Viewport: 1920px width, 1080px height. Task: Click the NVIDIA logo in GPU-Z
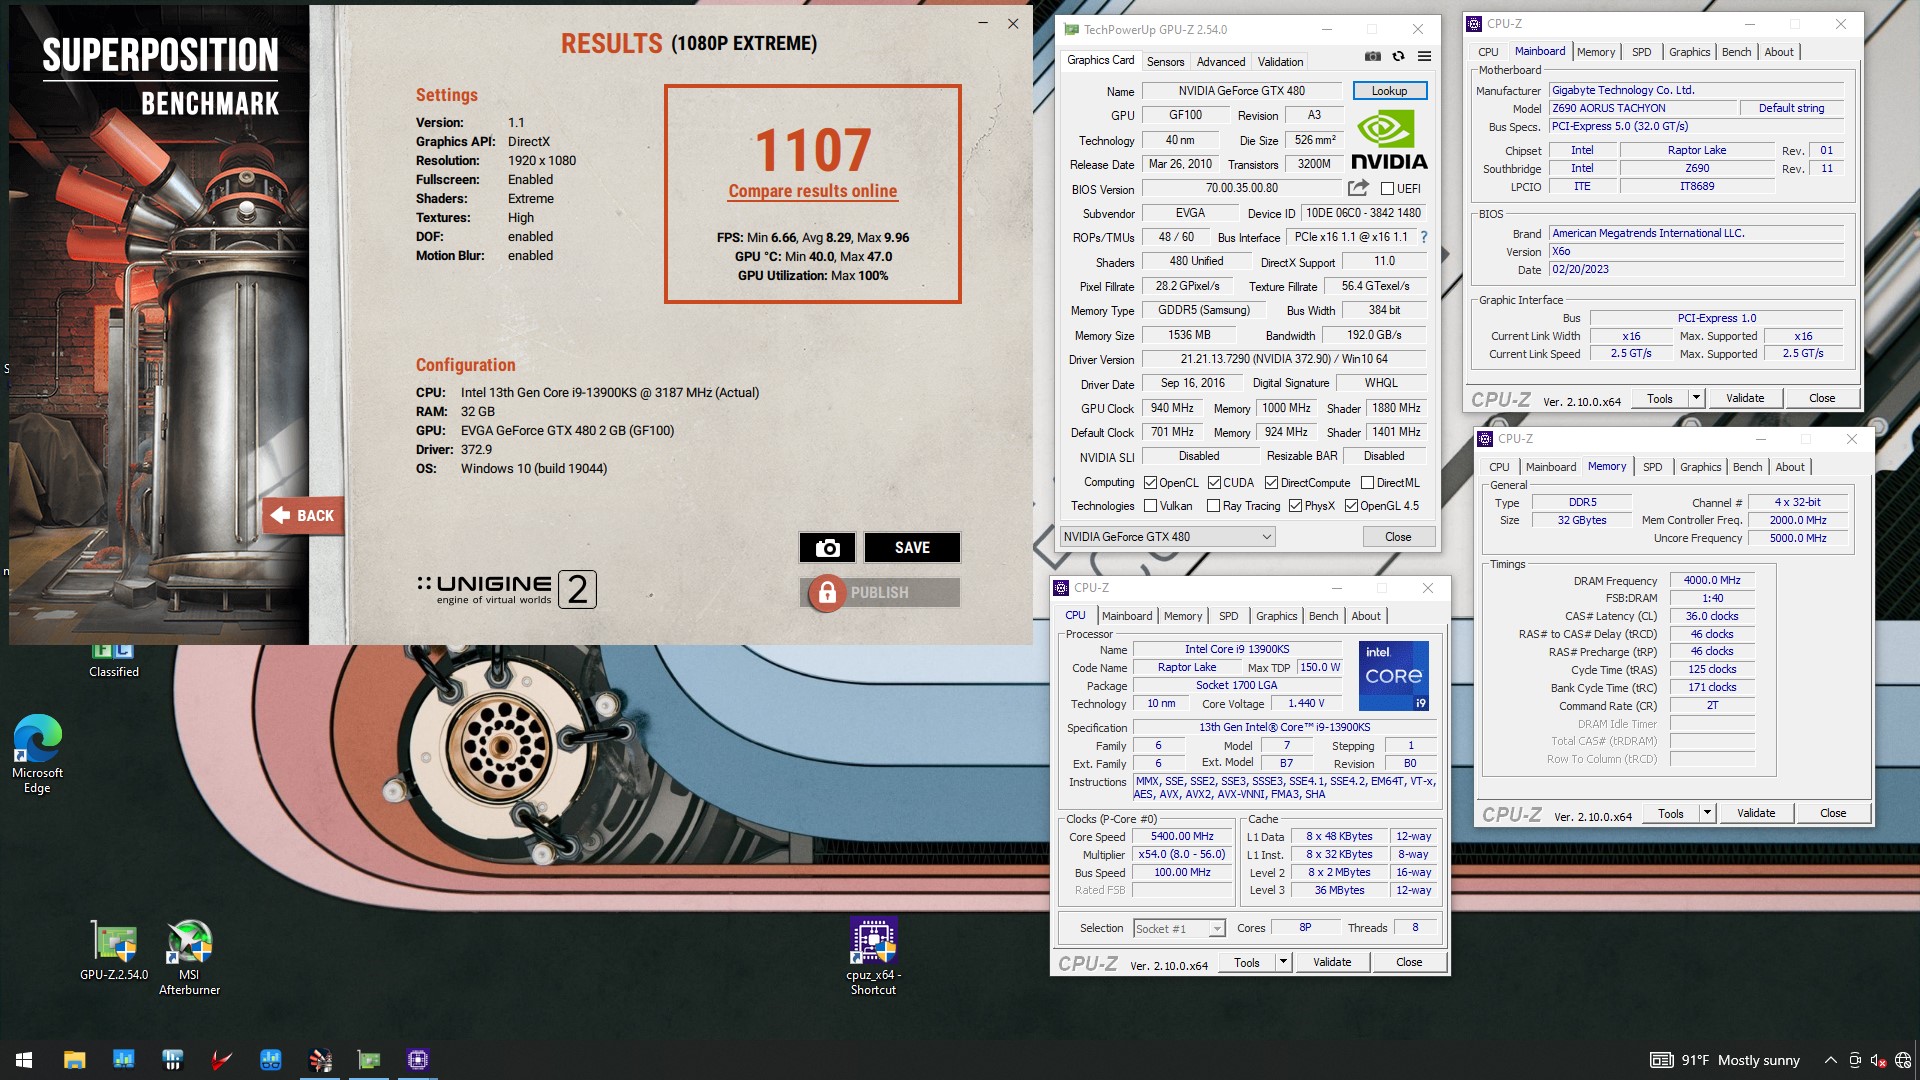pyautogui.click(x=1389, y=140)
